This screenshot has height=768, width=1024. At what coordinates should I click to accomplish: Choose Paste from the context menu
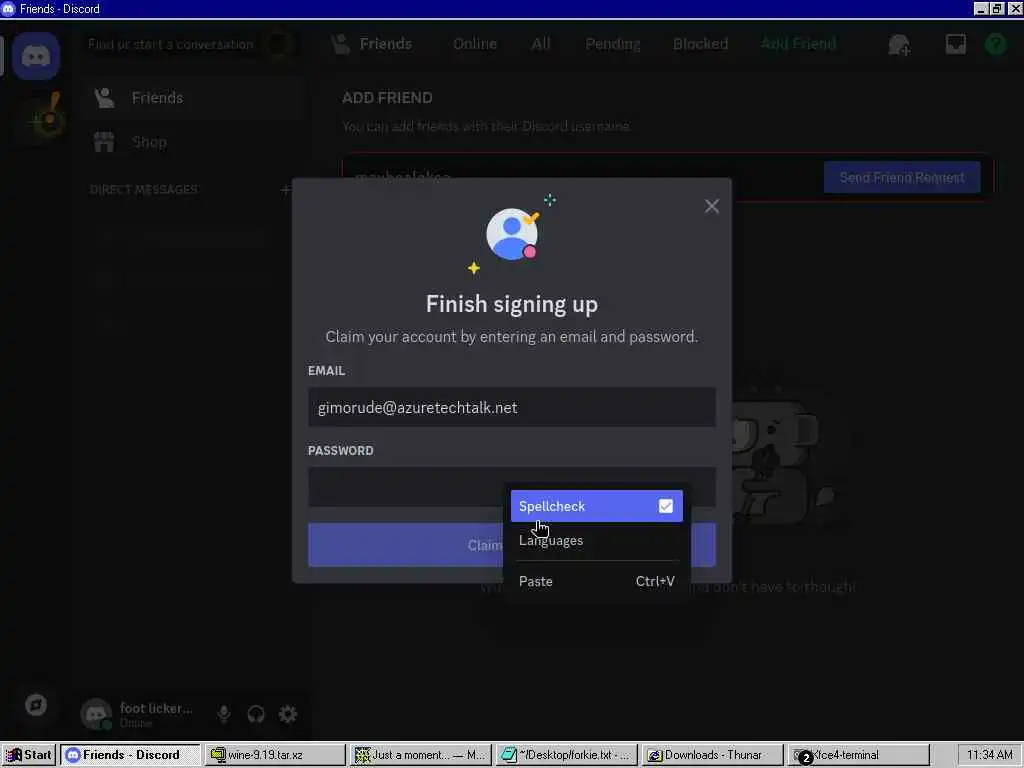596,581
